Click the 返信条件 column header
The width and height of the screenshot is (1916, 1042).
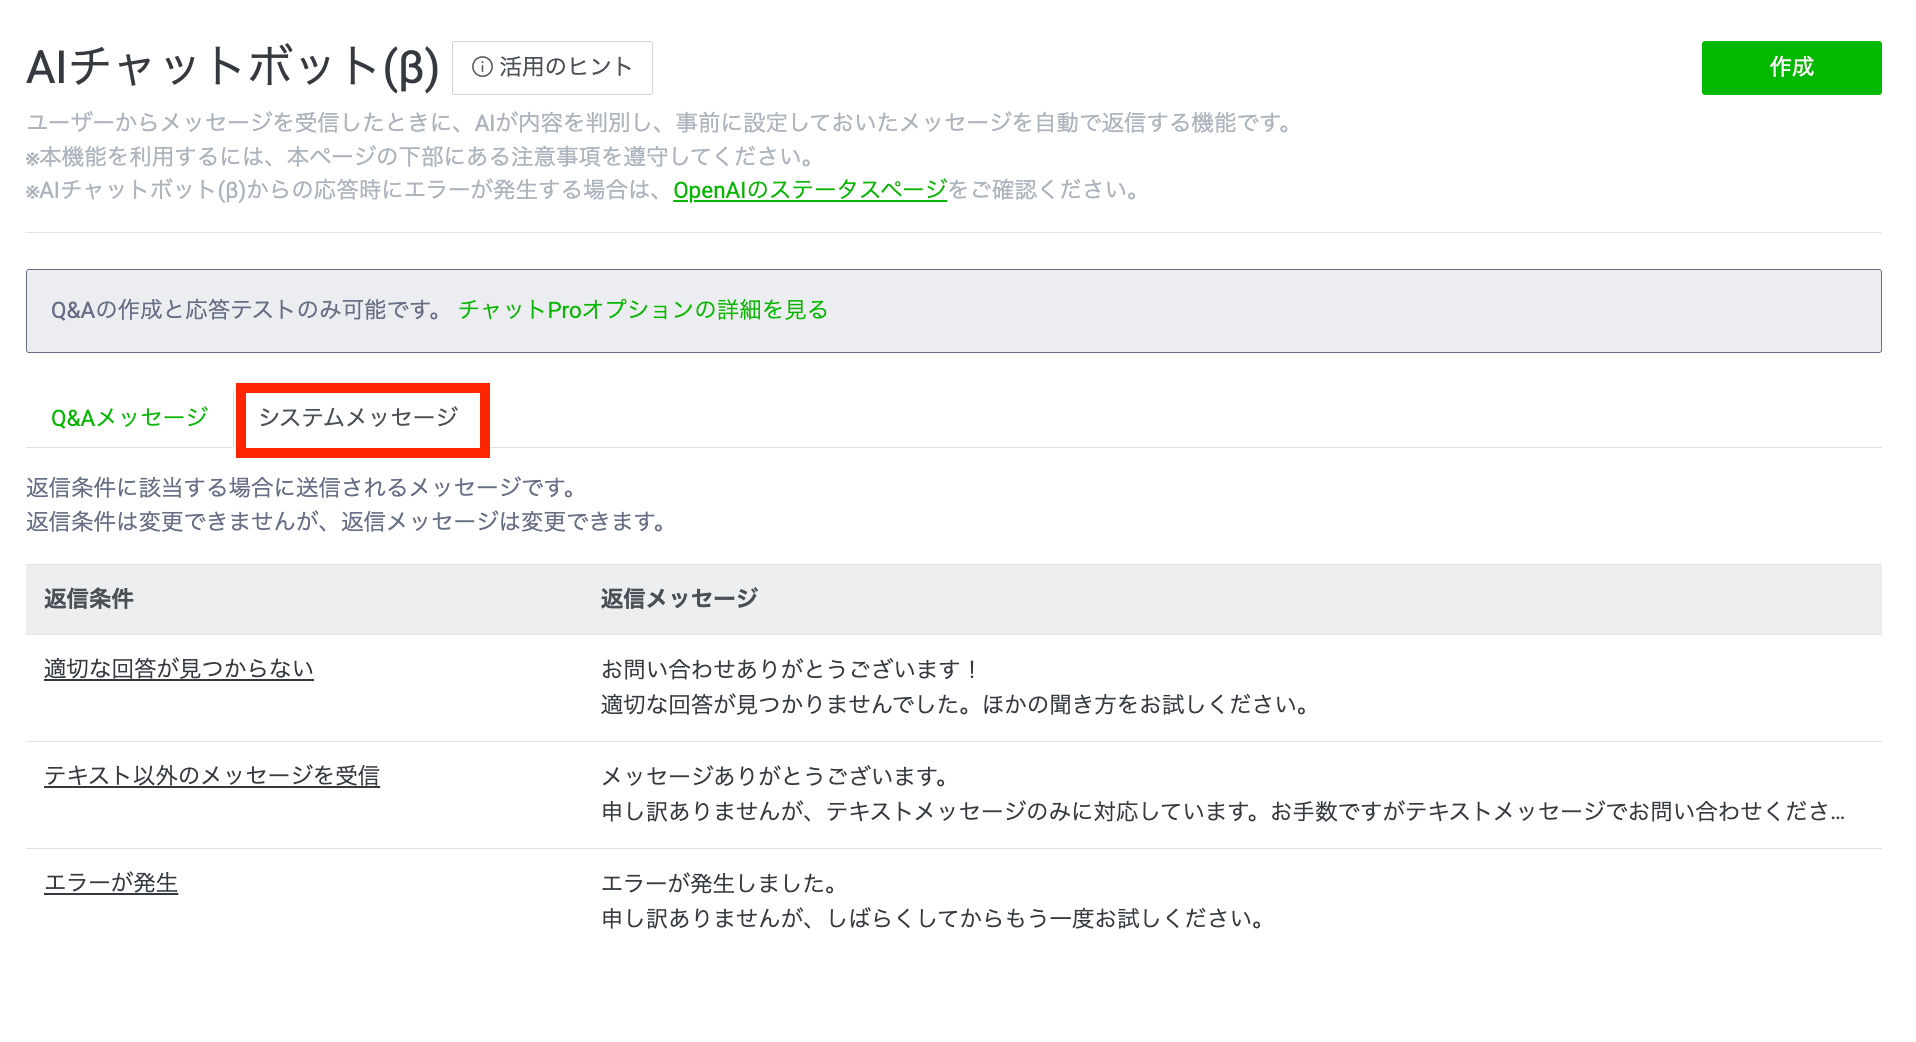(x=89, y=599)
